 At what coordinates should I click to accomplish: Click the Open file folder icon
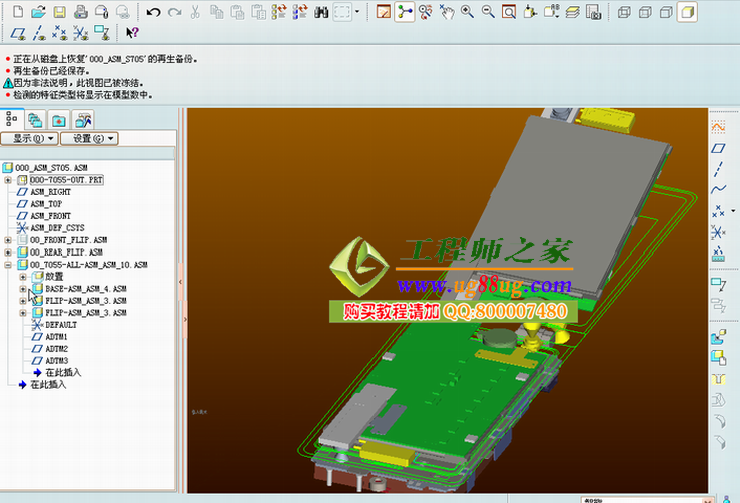[x=38, y=12]
